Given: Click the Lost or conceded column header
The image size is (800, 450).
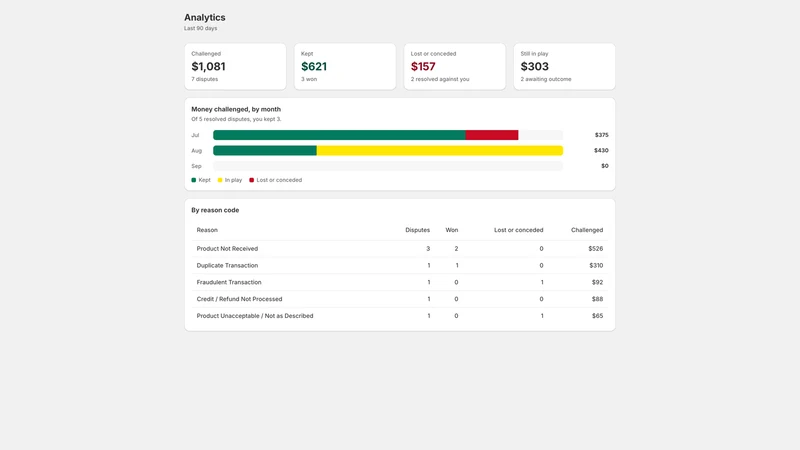Looking at the screenshot, I should pyautogui.click(x=518, y=230).
